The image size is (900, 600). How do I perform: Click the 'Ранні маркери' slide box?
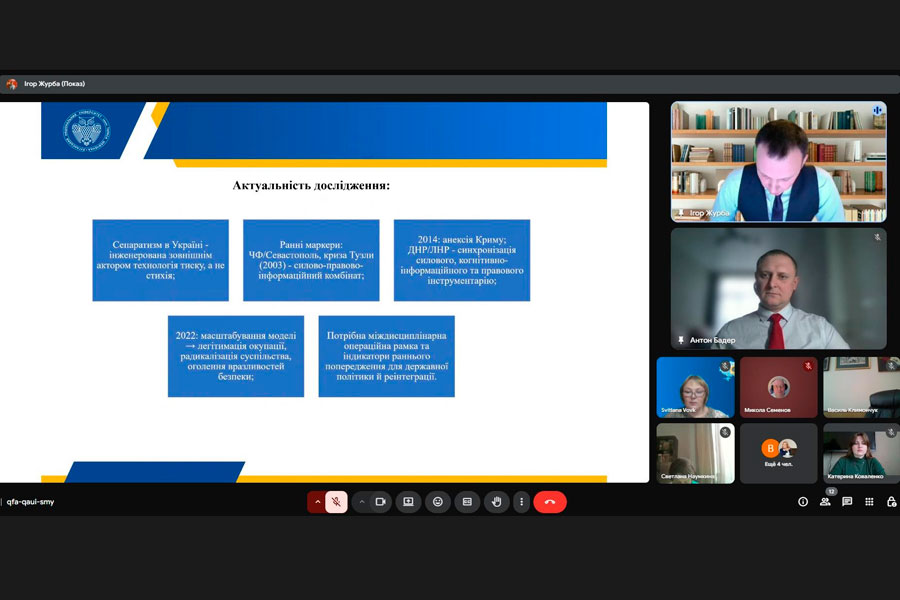(x=311, y=260)
